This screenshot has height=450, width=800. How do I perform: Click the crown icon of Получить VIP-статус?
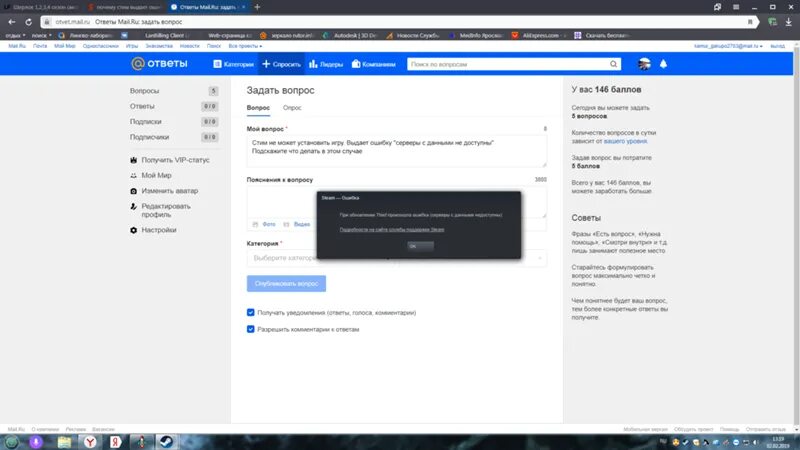pyautogui.click(x=134, y=160)
